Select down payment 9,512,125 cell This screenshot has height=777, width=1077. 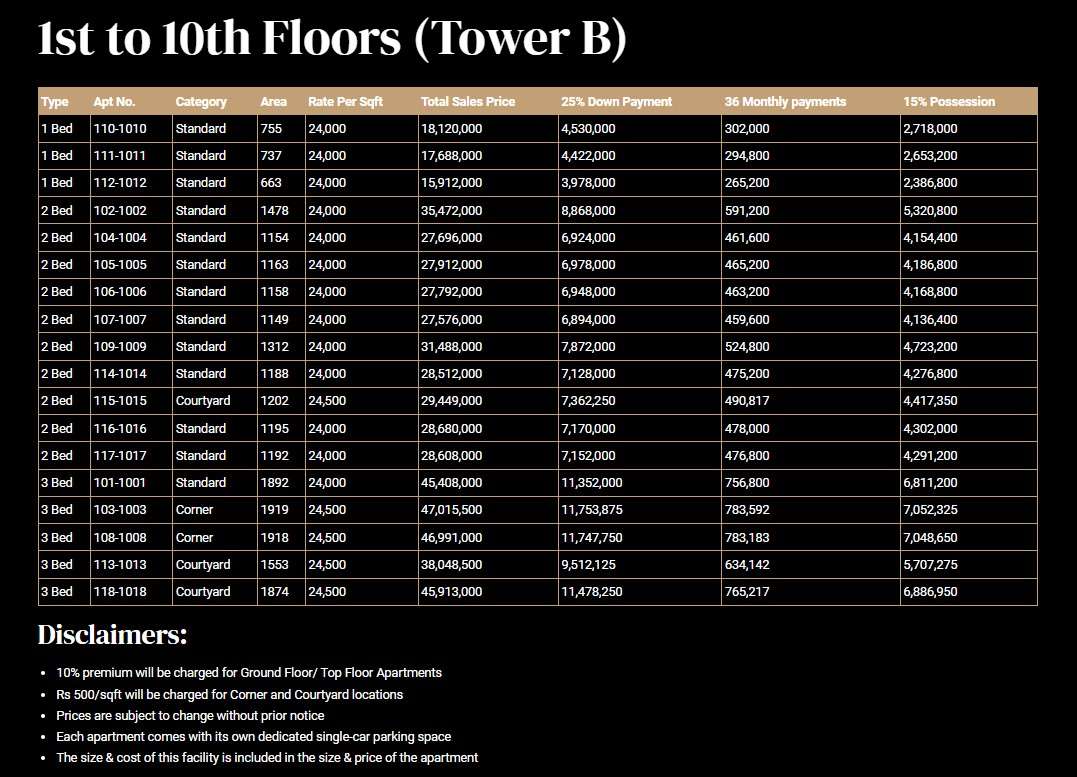pyautogui.click(x=639, y=565)
